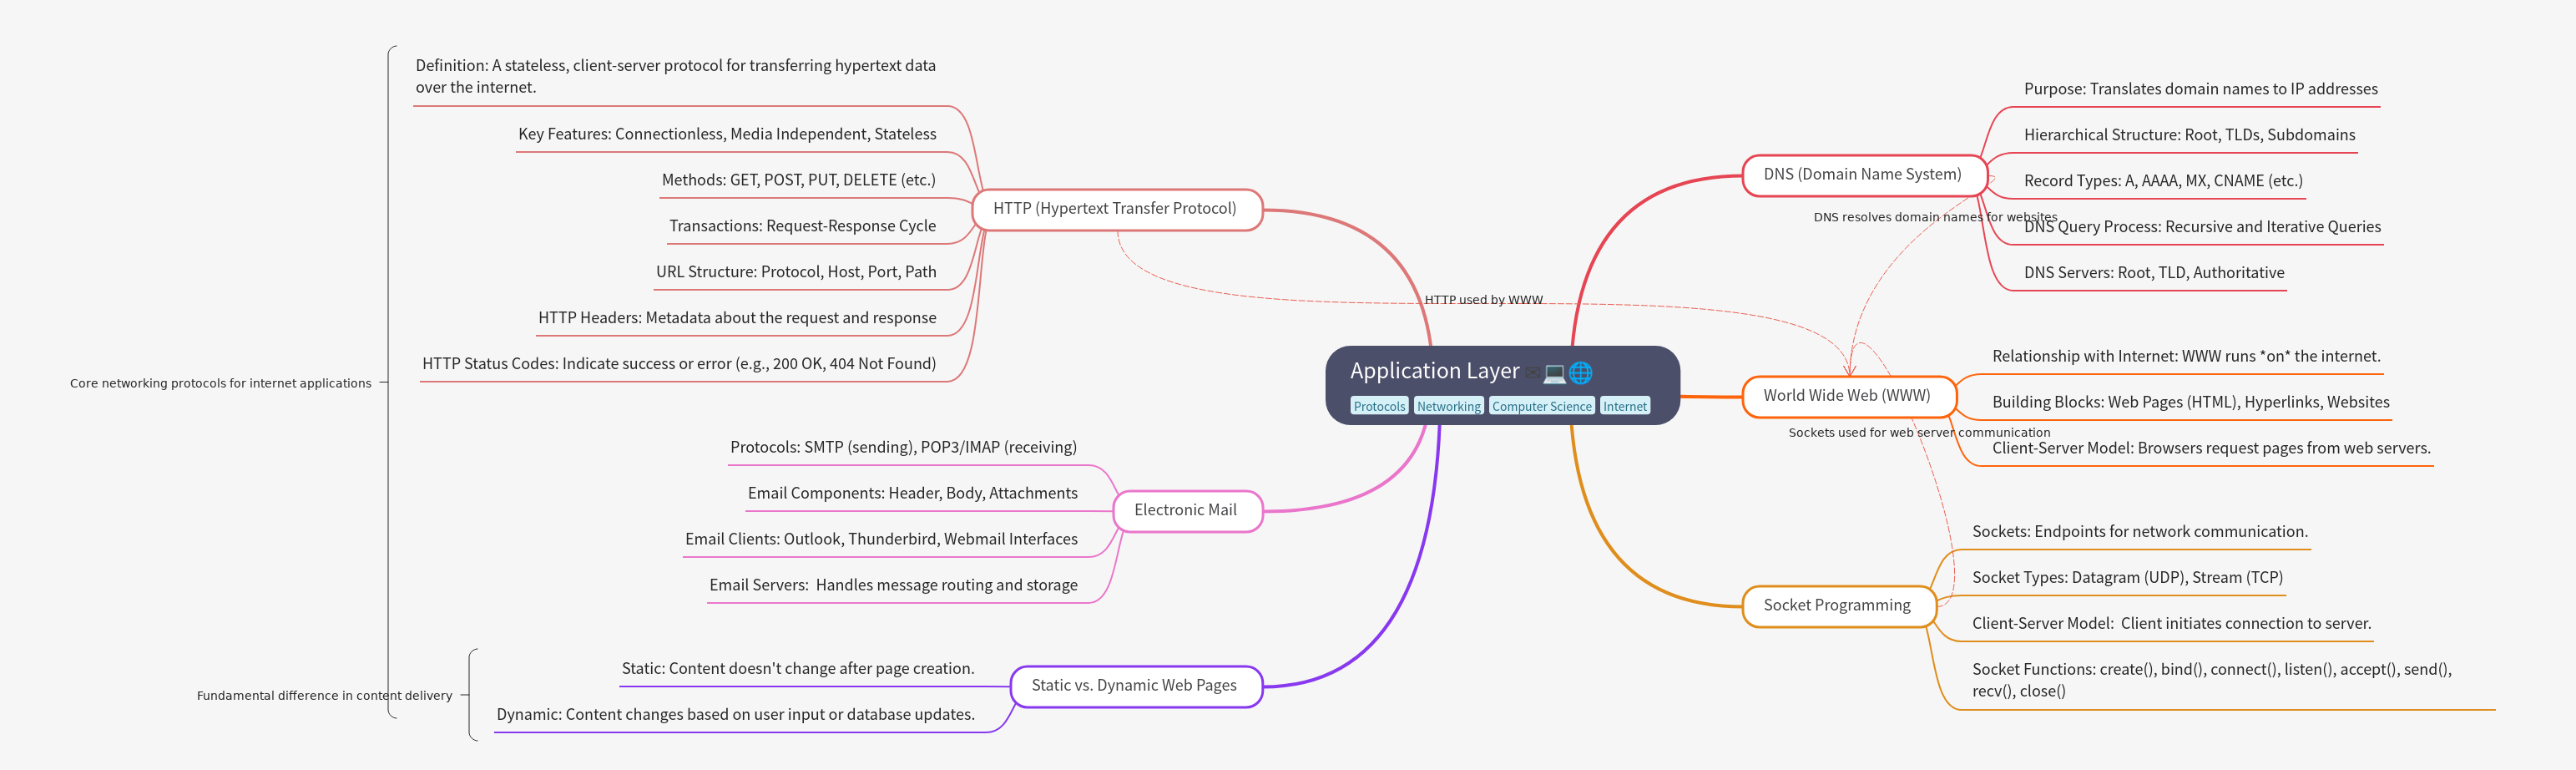Click the laptop emoji in Application Layer
Viewport: 2576px width, 770px height.
(x=1554, y=373)
